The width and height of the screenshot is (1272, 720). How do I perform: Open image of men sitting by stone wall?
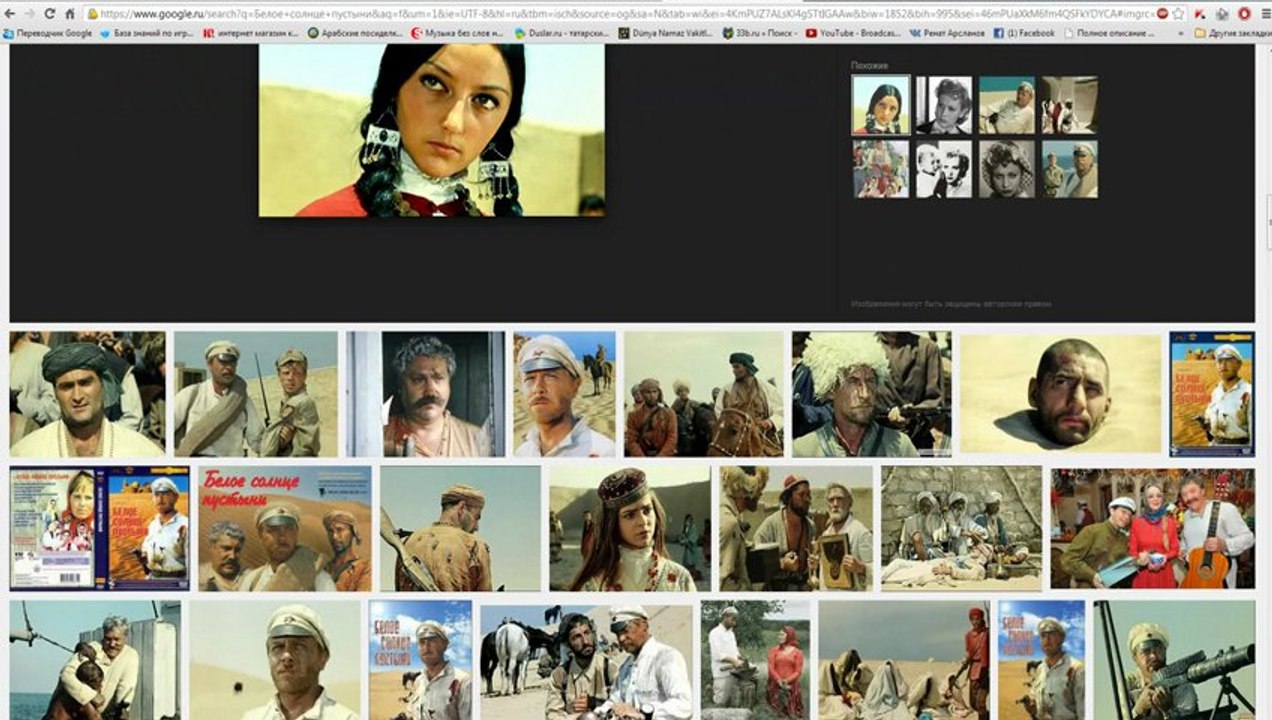coord(961,528)
